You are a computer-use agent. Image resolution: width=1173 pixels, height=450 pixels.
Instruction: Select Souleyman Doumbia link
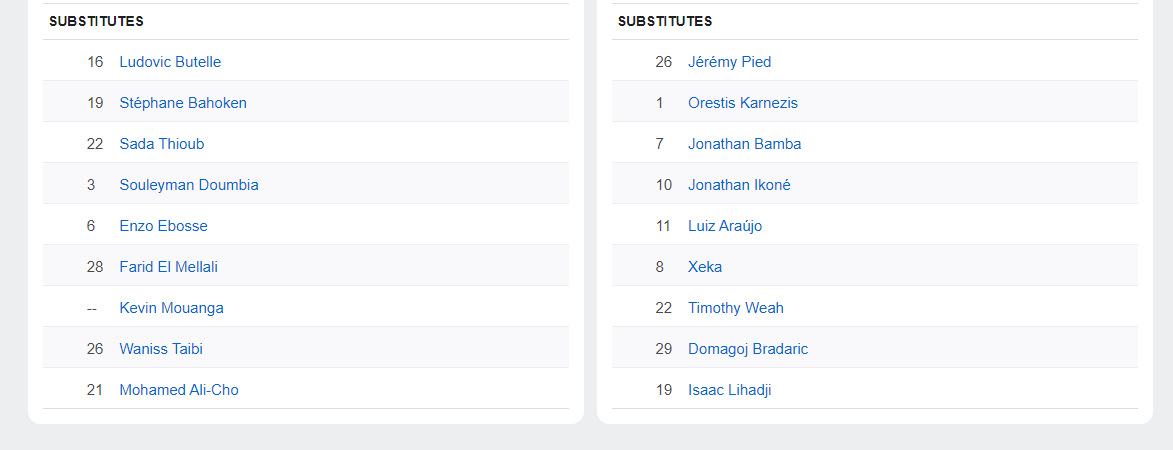point(189,185)
